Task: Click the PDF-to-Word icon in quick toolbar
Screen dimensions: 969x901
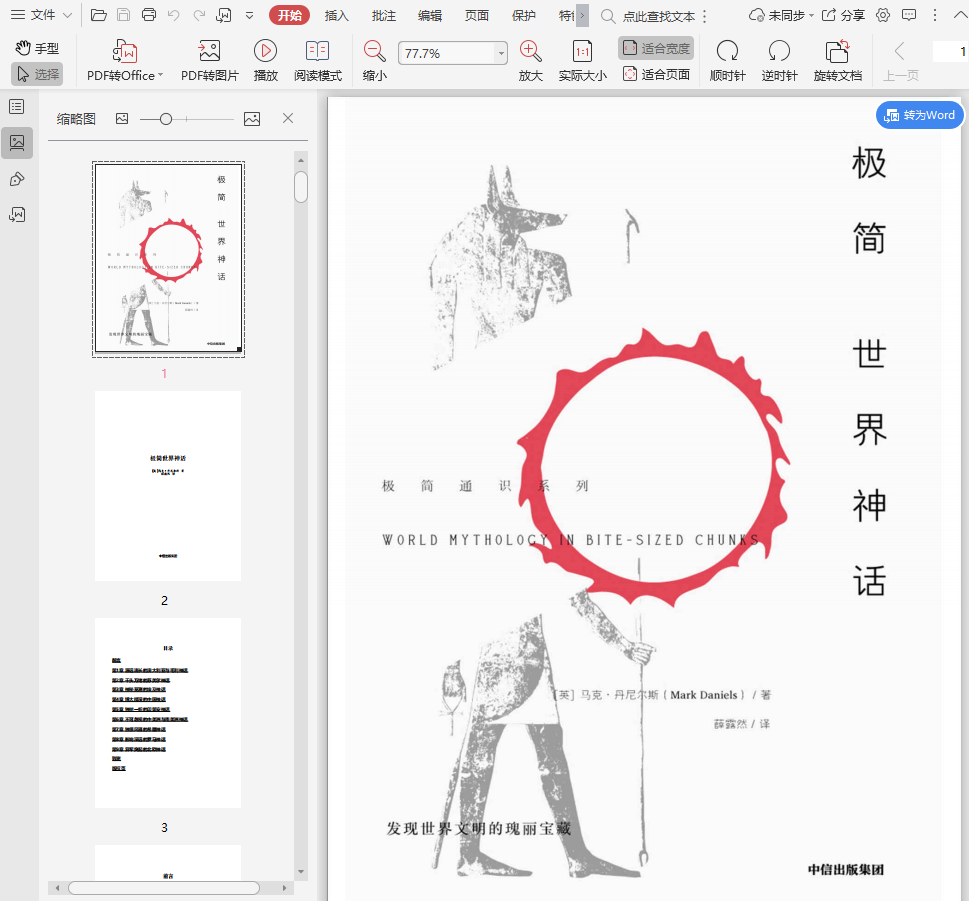Action: [x=223, y=15]
